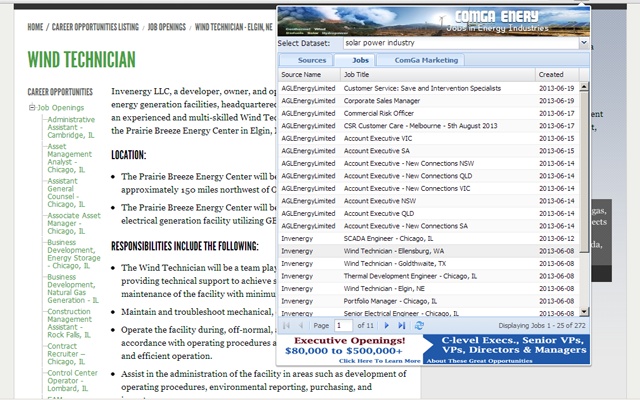
Task: Select SCADA Engineer - Chicago, IL row
Action: [x=429, y=238]
